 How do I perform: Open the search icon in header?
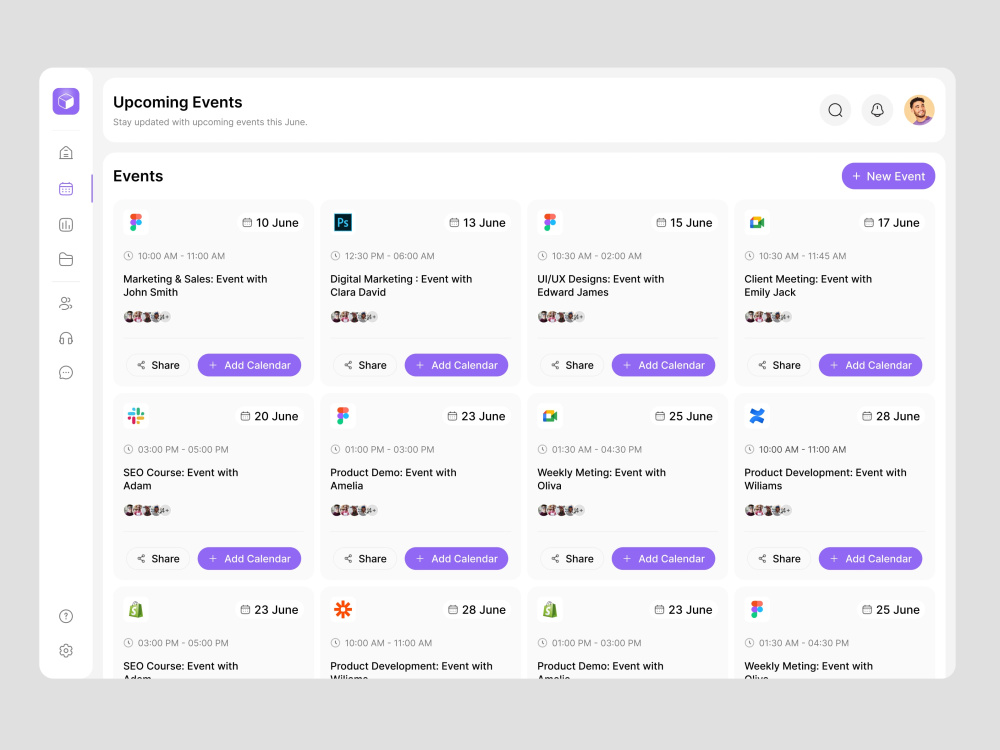tap(835, 110)
